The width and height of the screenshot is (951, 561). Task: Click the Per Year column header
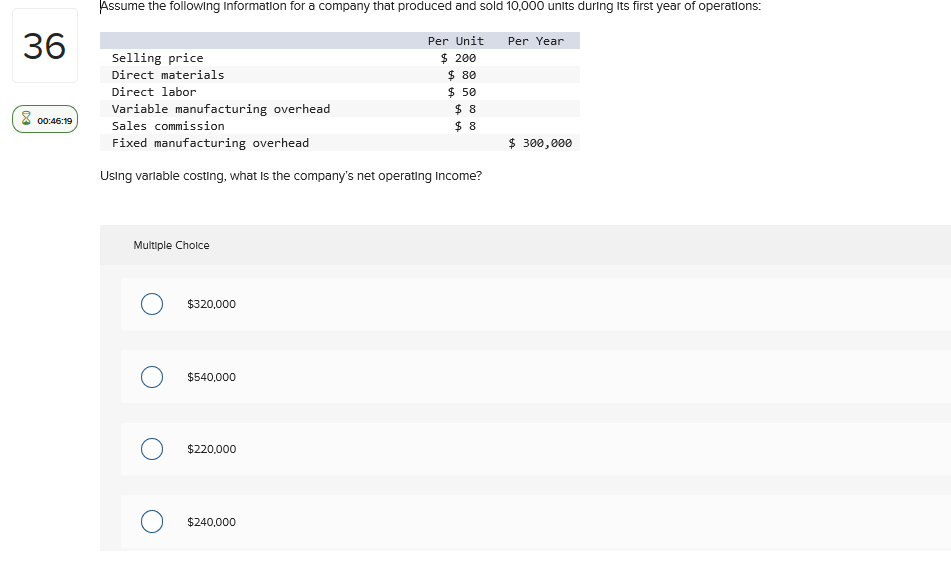coord(535,41)
